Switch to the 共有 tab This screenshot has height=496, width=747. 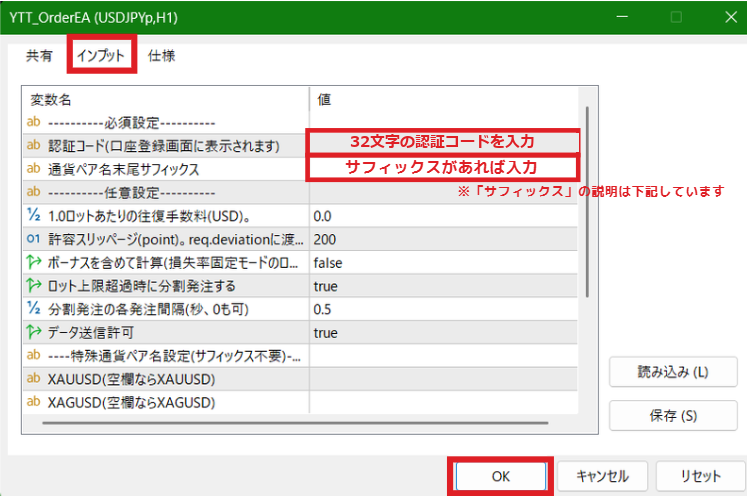(x=39, y=56)
